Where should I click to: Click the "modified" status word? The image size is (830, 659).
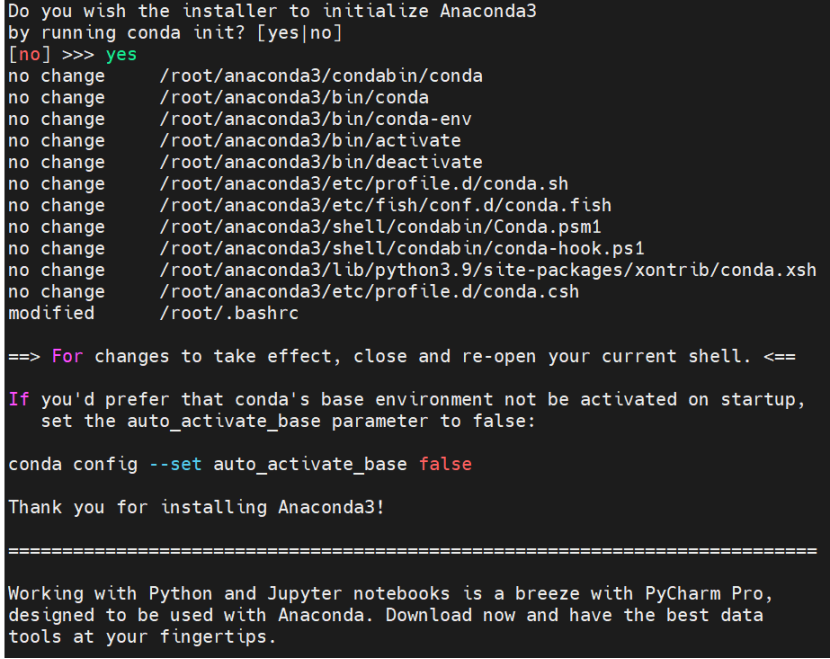[x=51, y=313]
